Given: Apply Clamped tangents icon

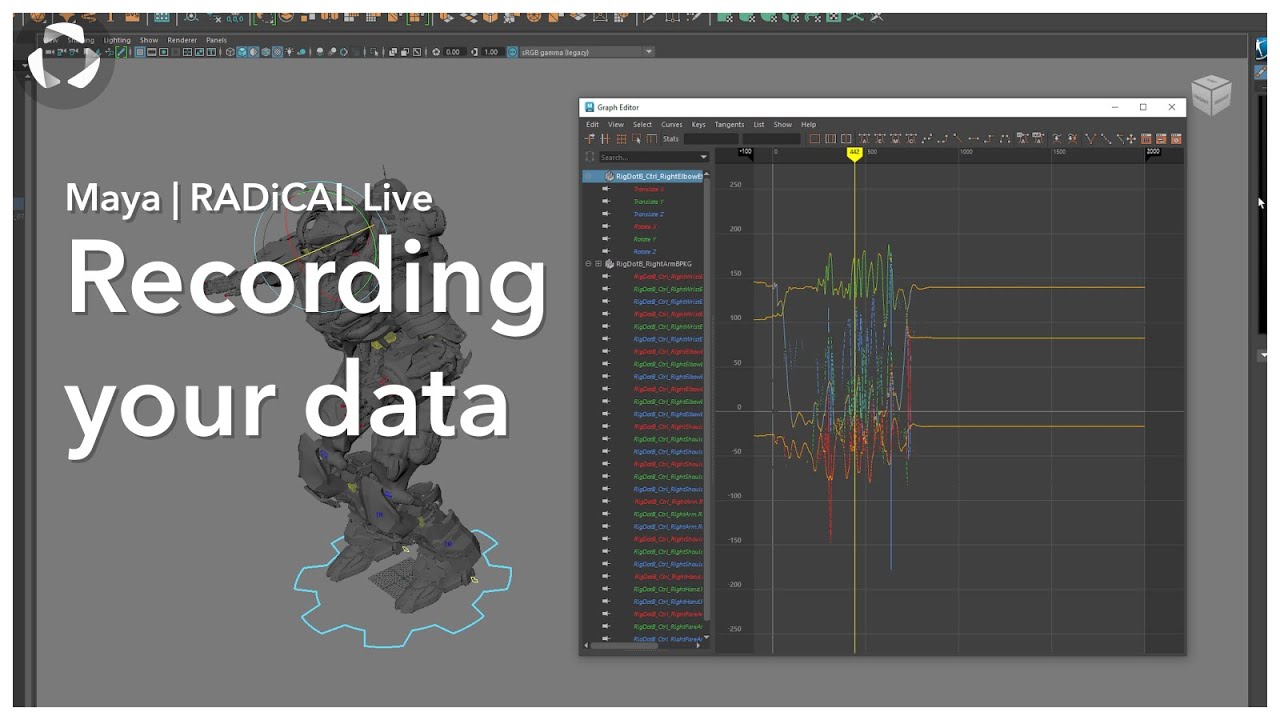Looking at the screenshot, I should [x=943, y=138].
